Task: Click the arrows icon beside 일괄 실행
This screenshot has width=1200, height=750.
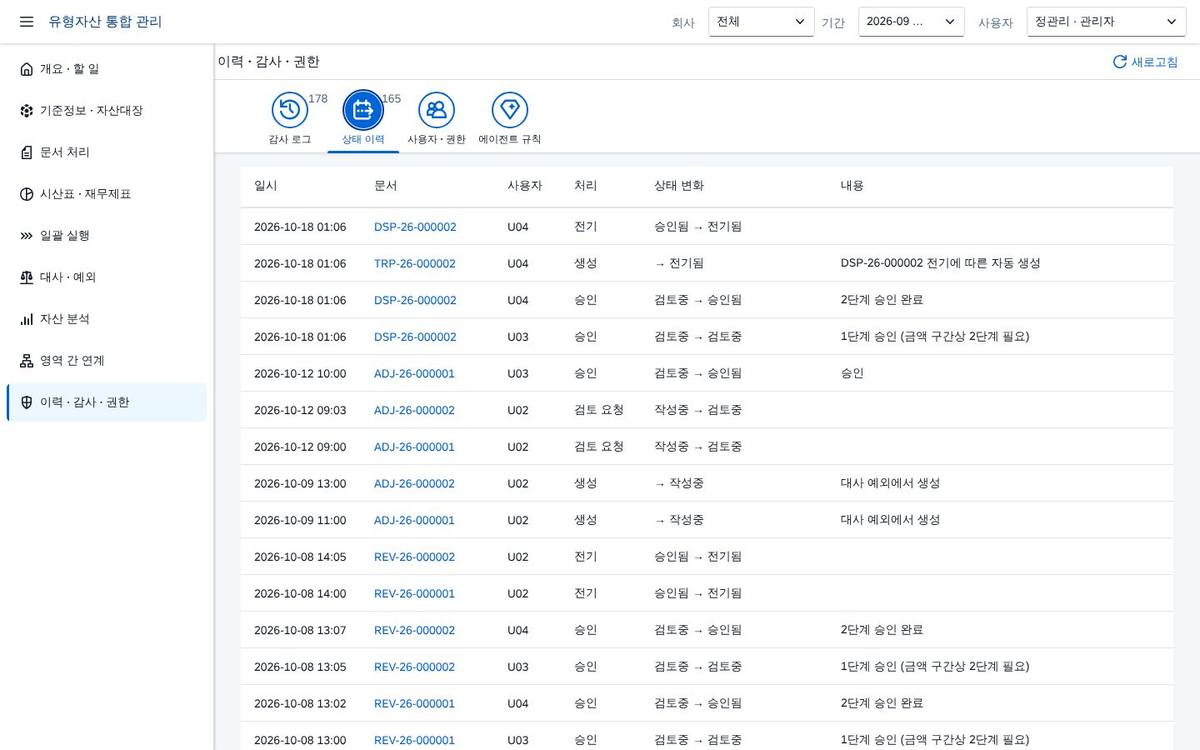Action: click(27, 236)
